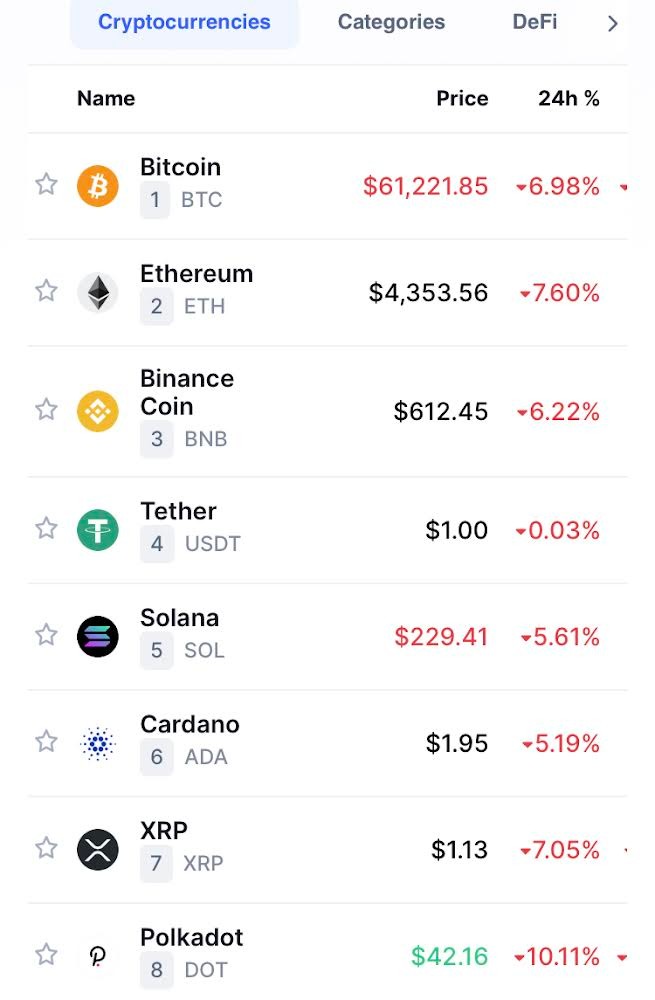Tap the Tether green logo icon
Screen dimensions: 655x1000
pyautogui.click(x=98, y=530)
